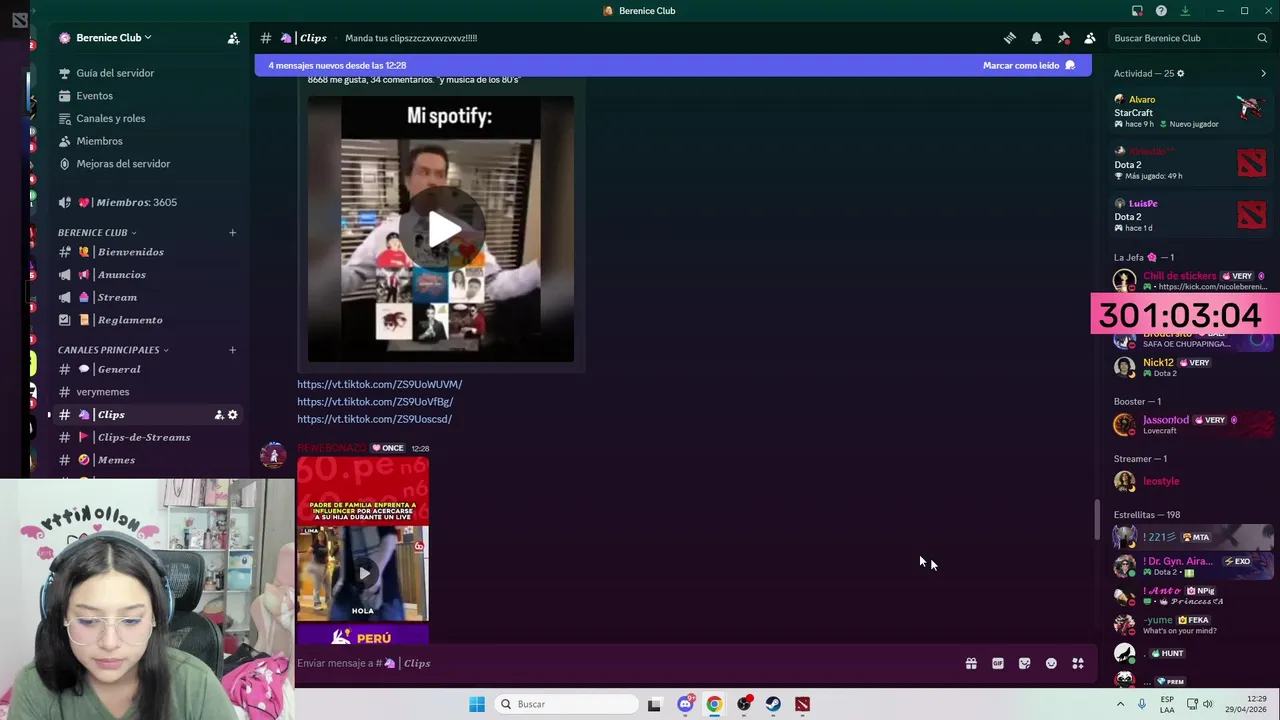Click the taskbar Buscar search box
Screen dimensions: 1280x720
(x=567, y=704)
